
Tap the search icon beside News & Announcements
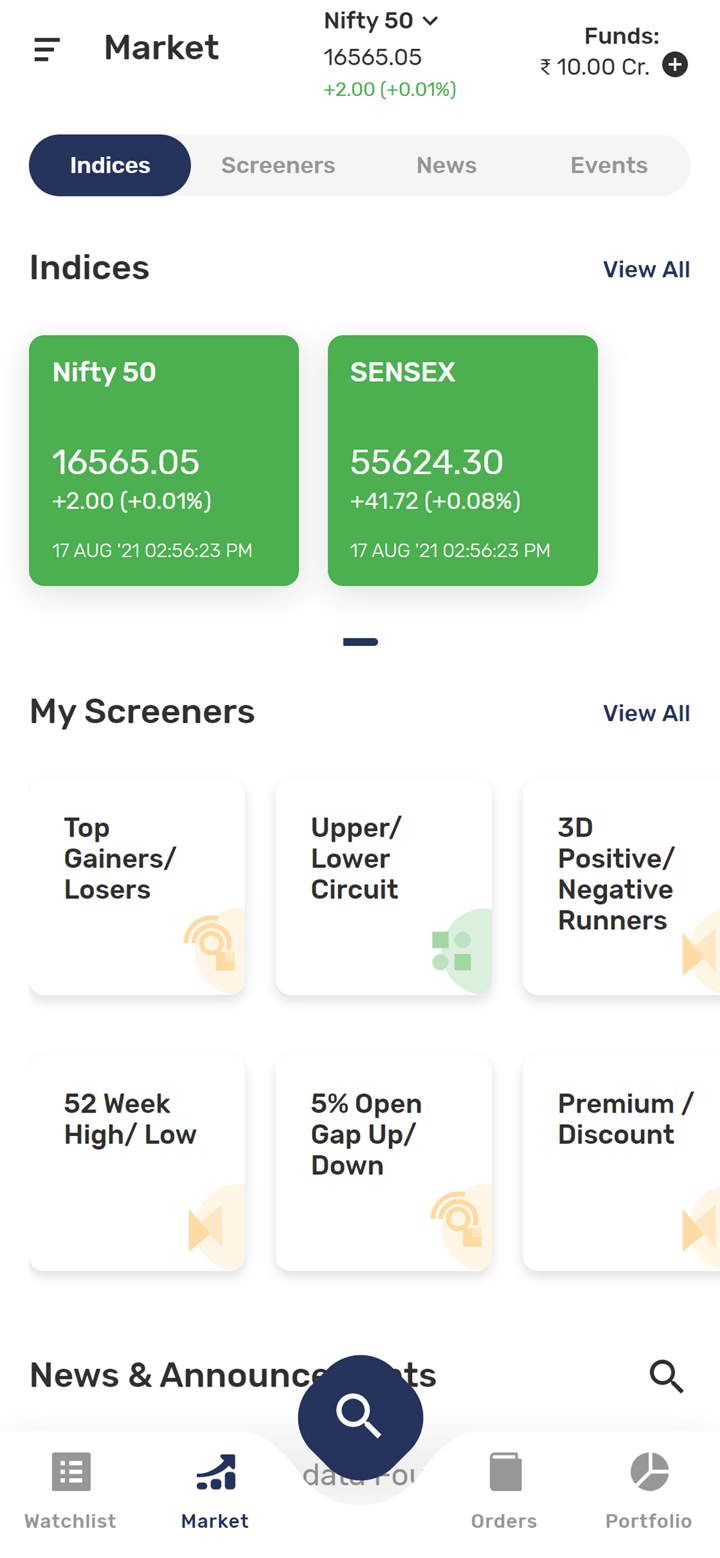667,1376
